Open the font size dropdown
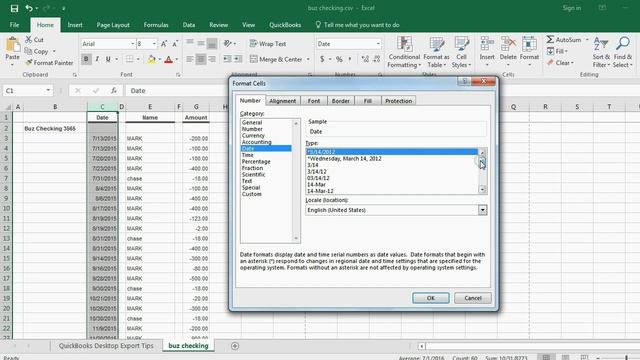The height and width of the screenshot is (360, 640). coord(154,44)
